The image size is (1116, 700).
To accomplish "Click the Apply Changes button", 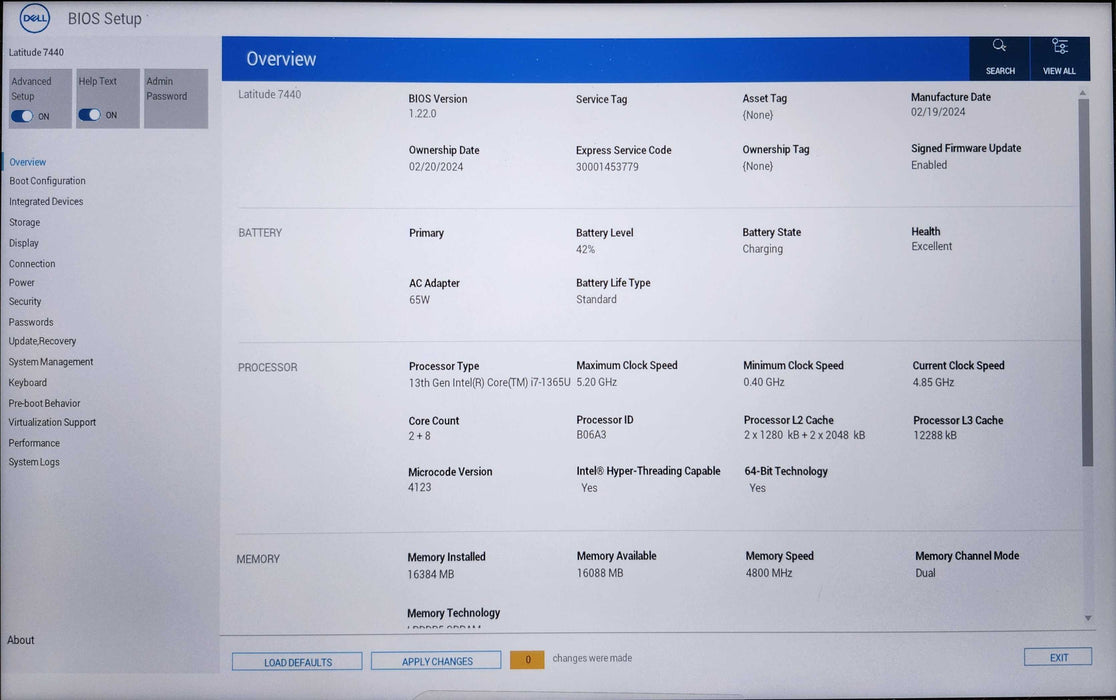I will tap(436, 661).
